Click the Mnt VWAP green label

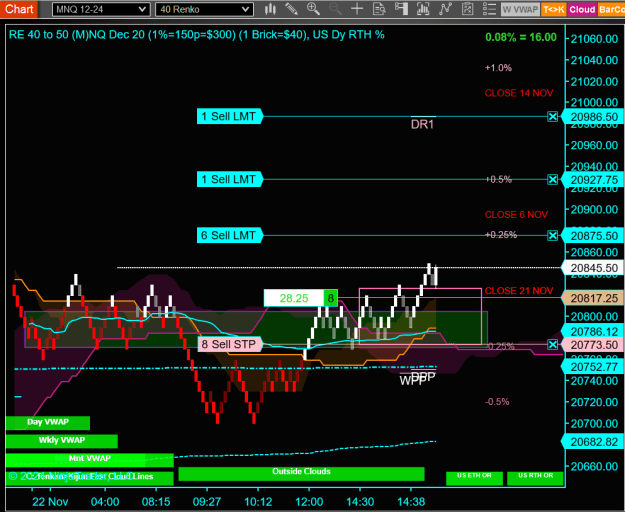[90, 459]
